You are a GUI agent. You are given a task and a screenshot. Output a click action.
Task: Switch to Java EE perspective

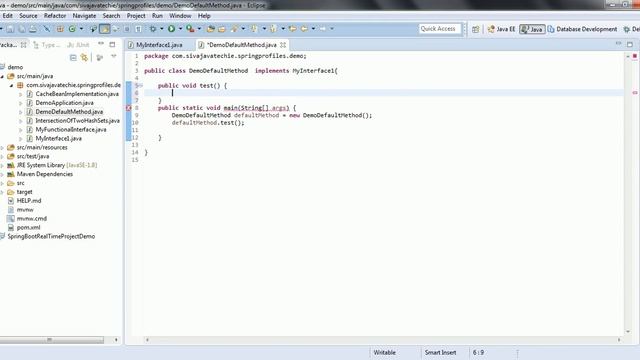click(x=502, y=29)
